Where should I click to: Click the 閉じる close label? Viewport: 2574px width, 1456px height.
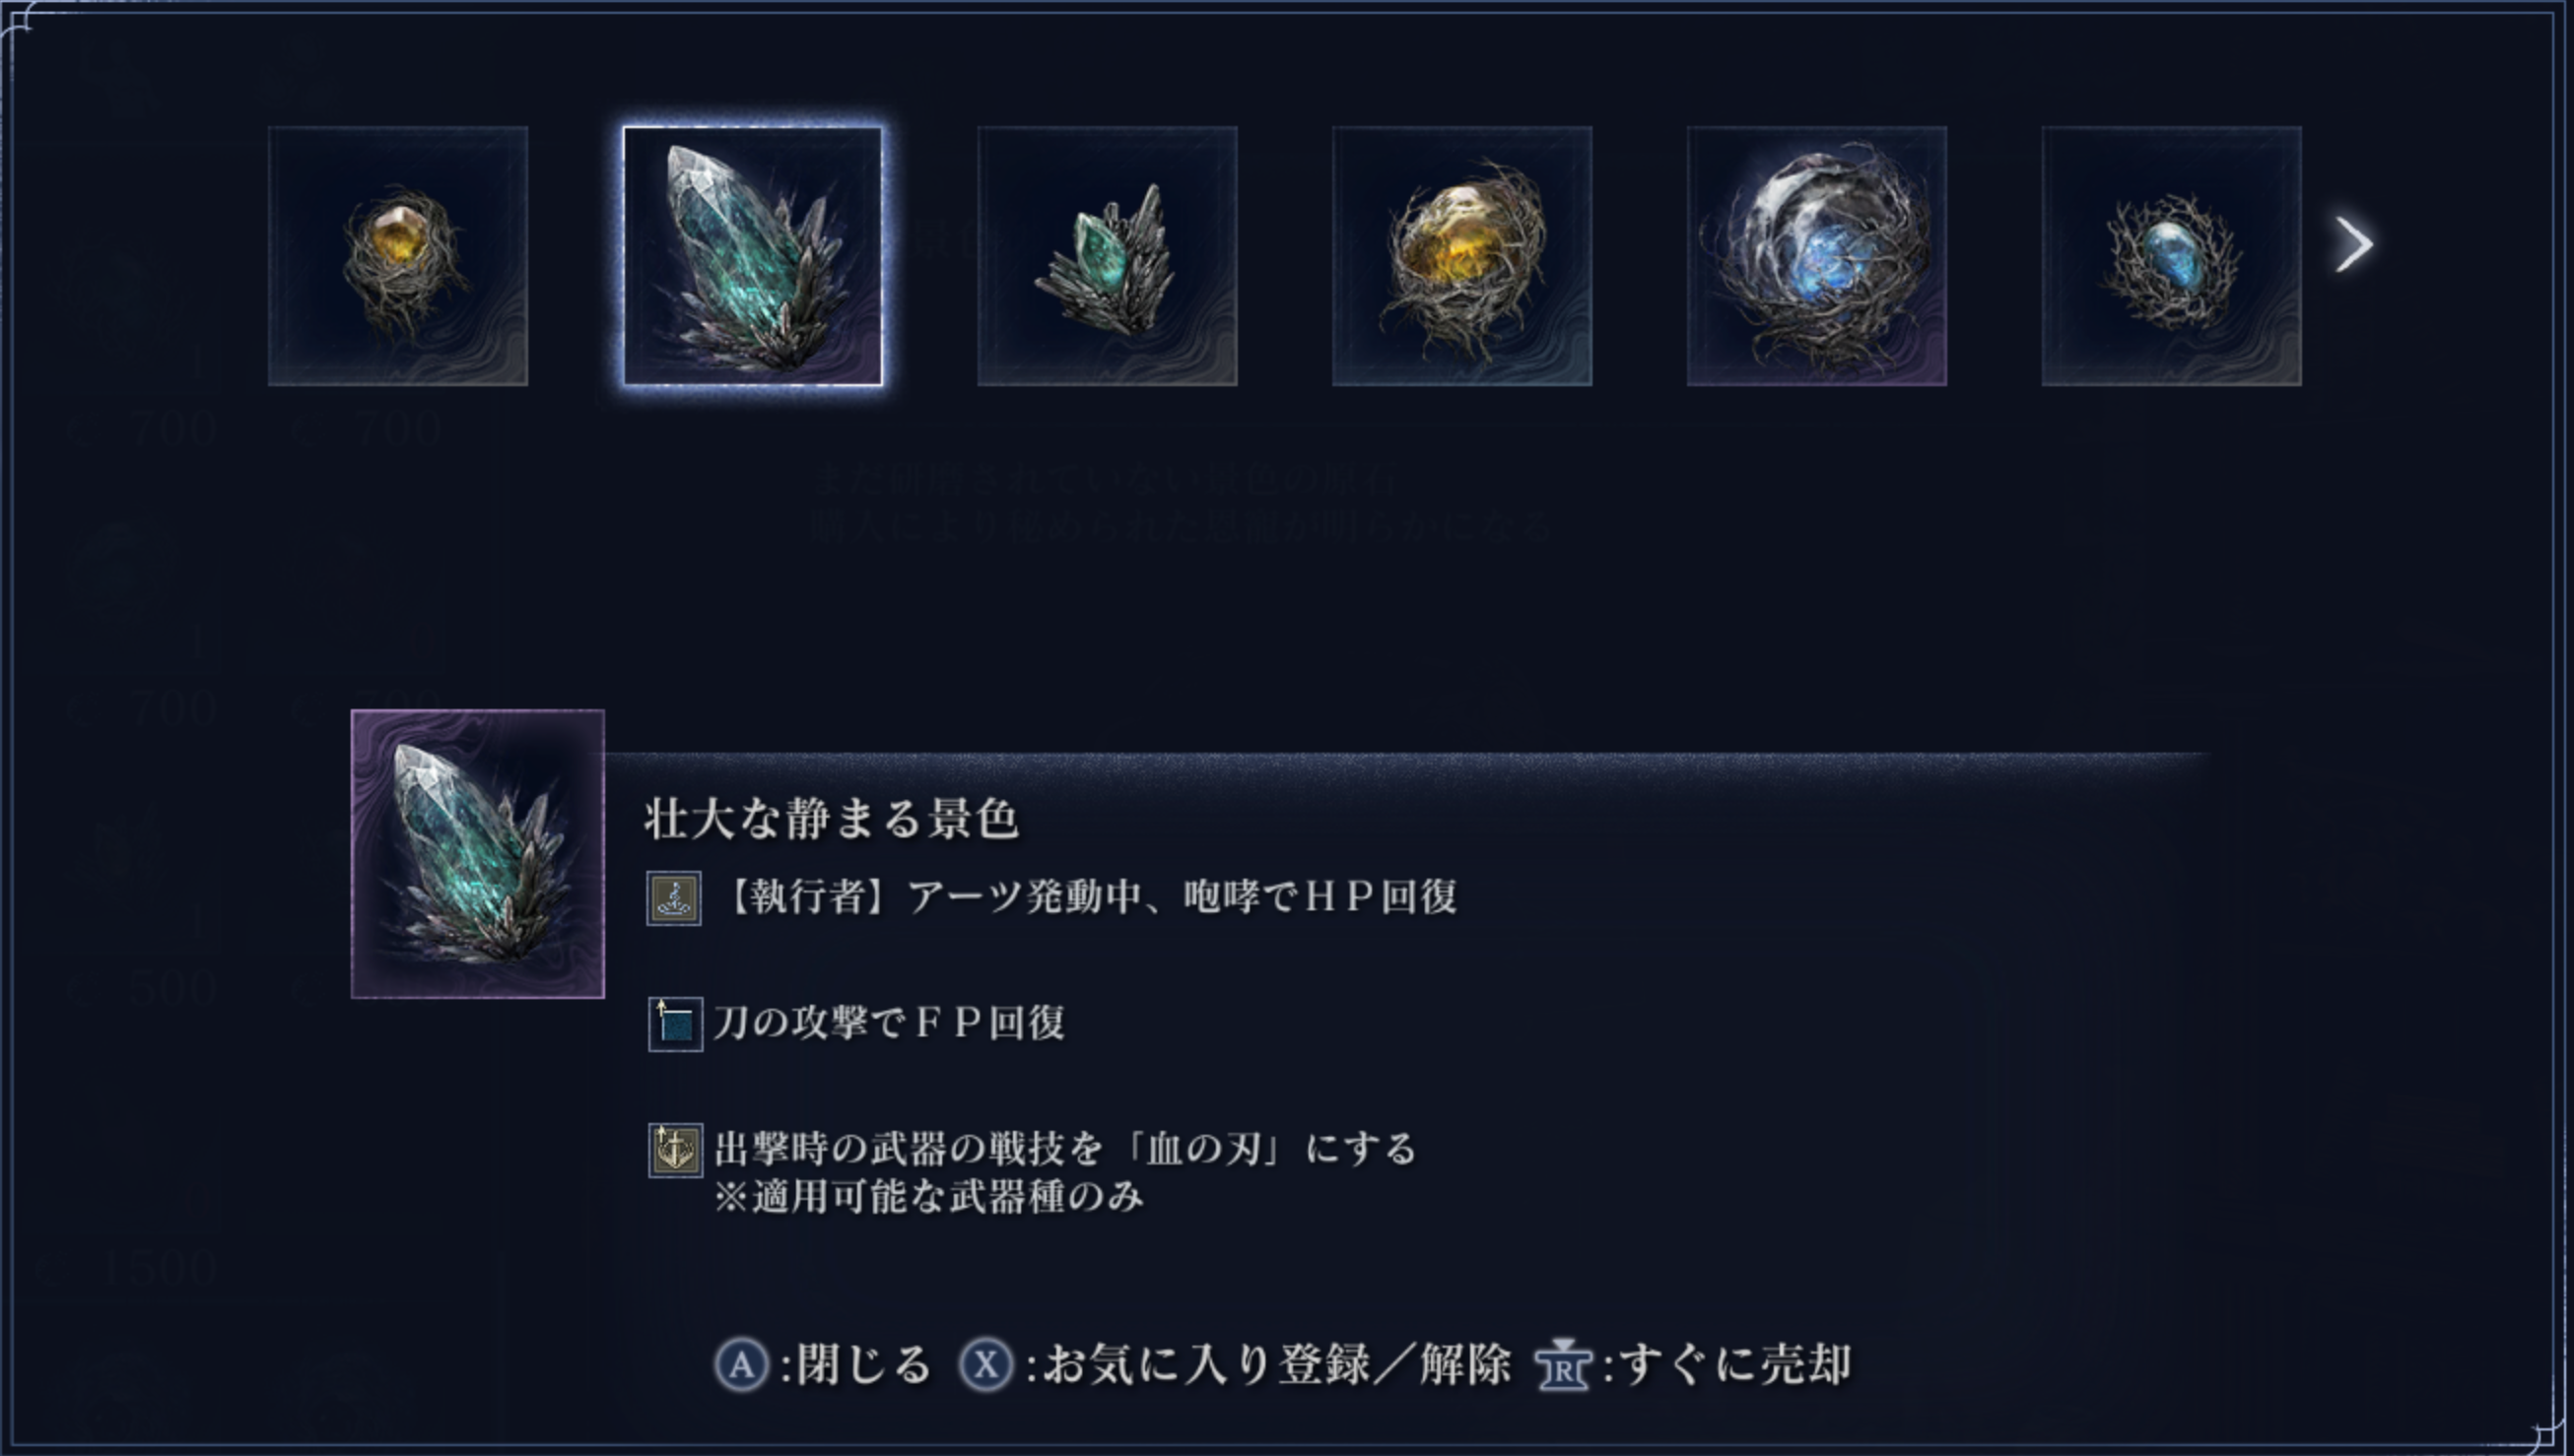point(864,1365)
